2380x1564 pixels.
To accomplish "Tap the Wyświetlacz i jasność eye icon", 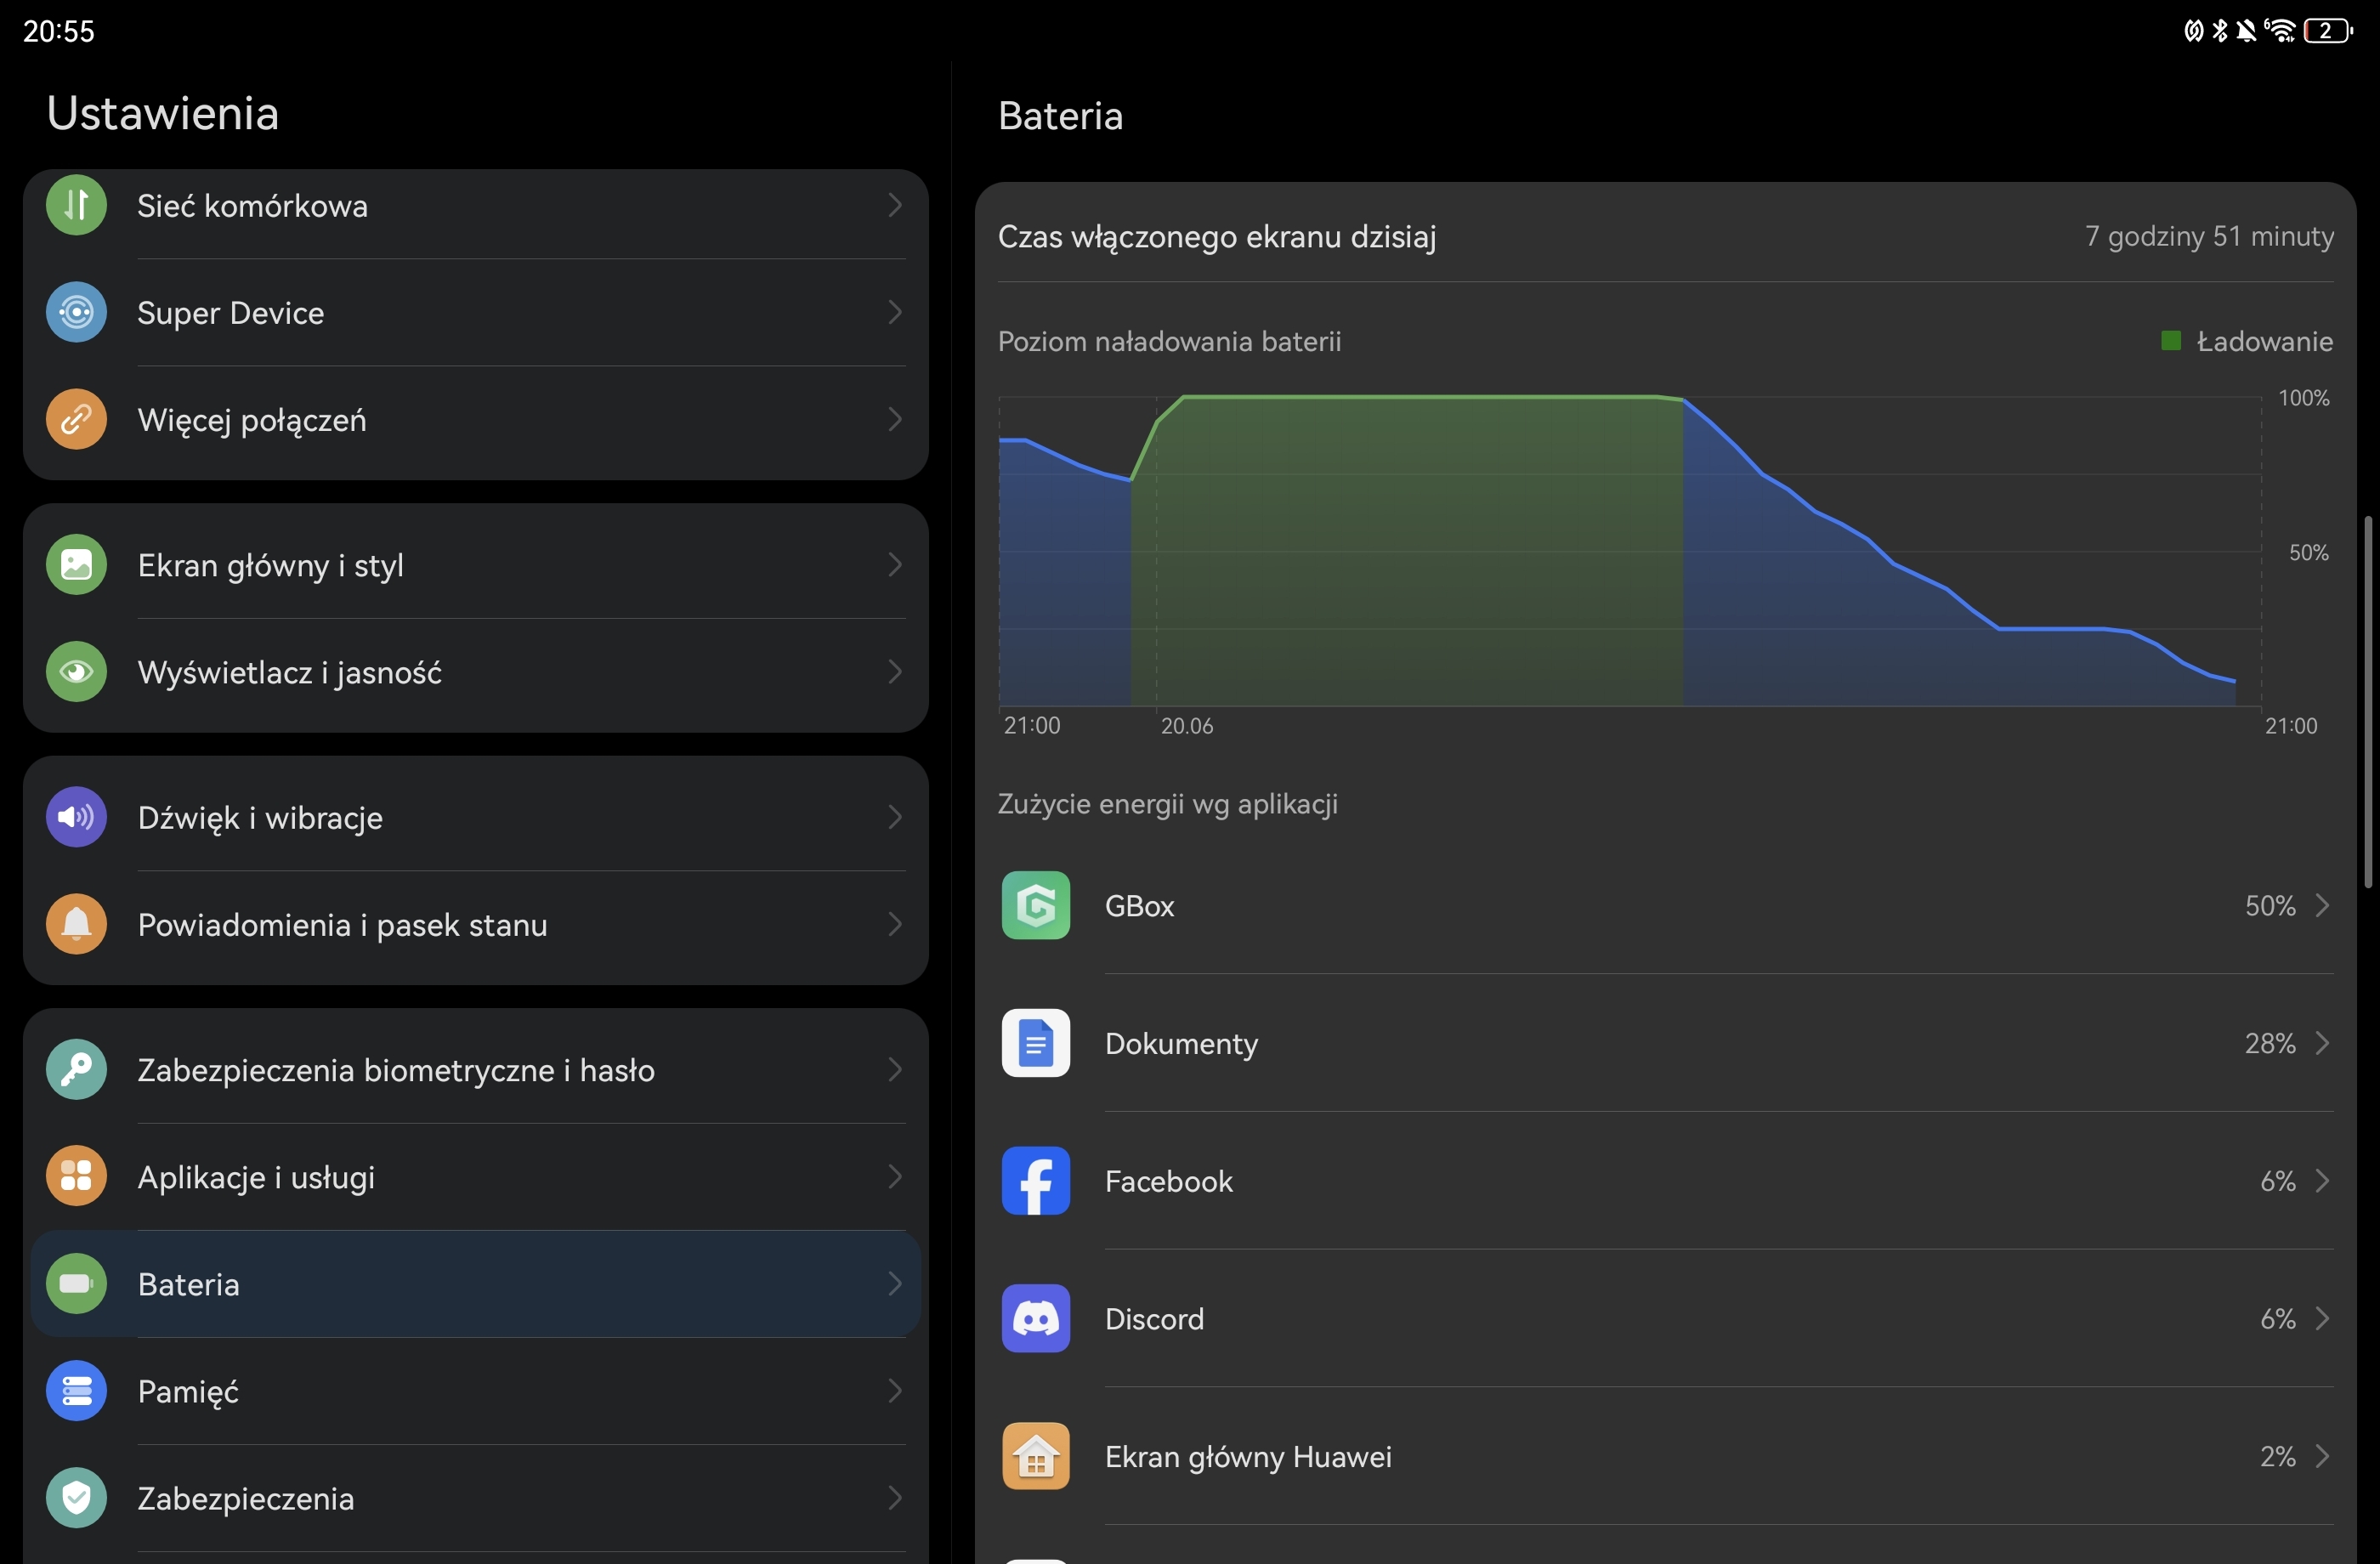I will [76, 671].
